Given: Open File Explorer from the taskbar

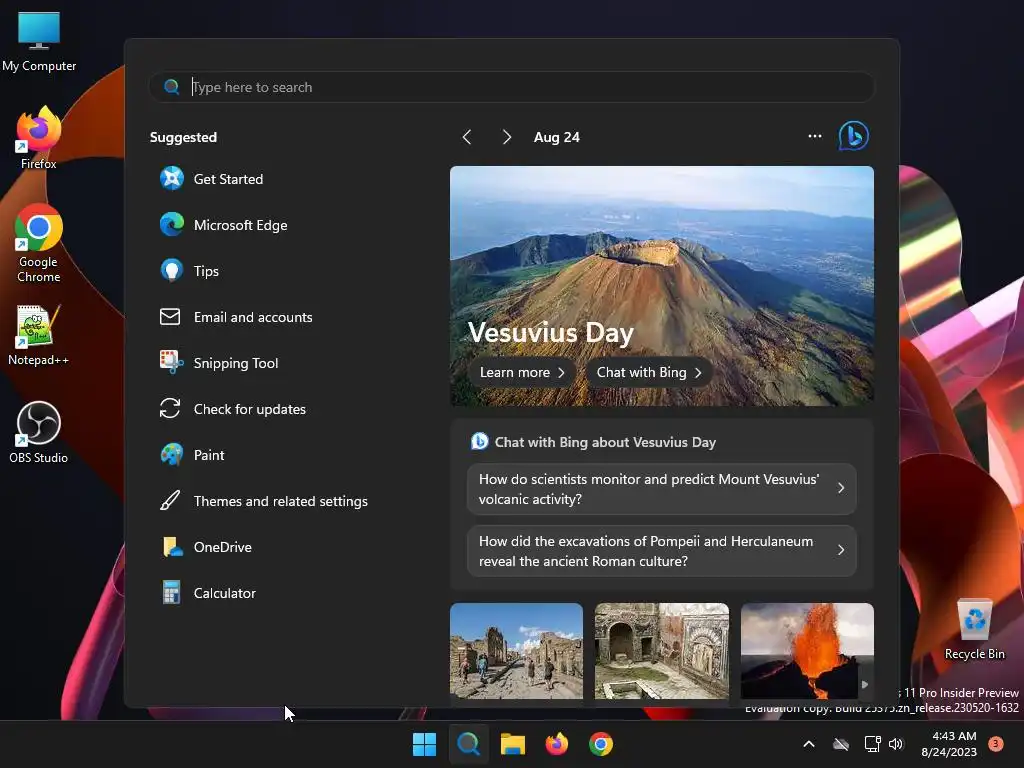Looking at the screenshot, I should coord(513,744).
